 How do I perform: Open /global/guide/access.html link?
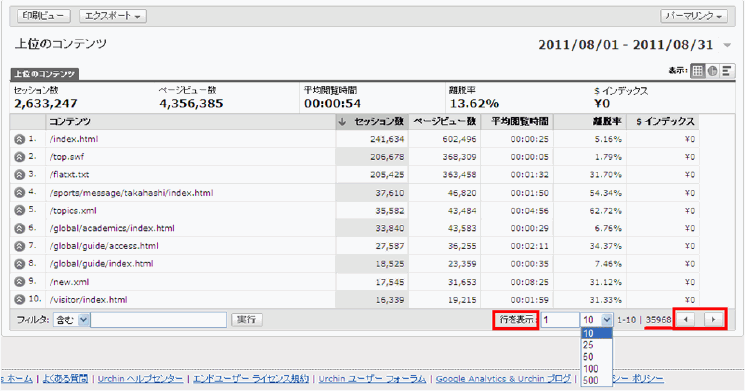click(x=104, y=246)
